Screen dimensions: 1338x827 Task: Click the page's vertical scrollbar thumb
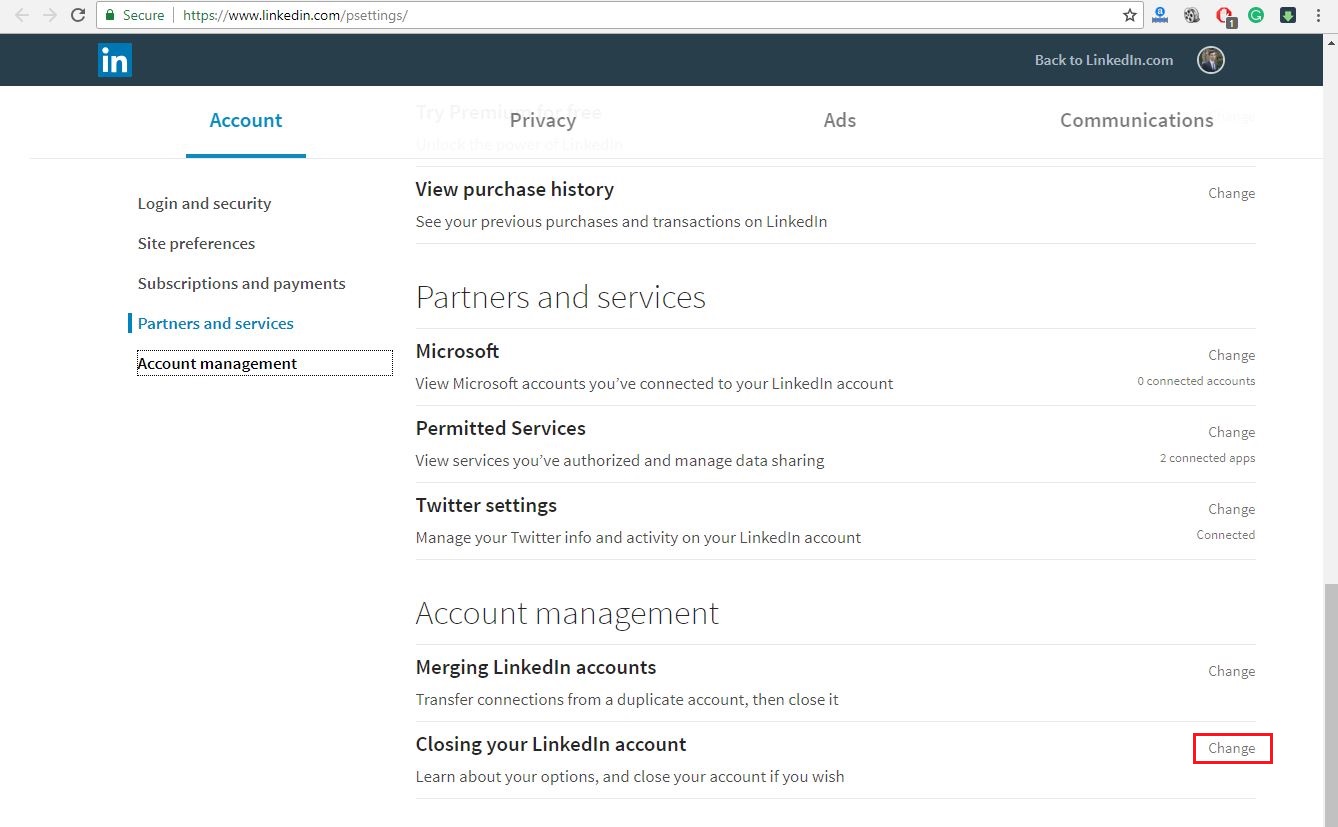click(1330, 705)
